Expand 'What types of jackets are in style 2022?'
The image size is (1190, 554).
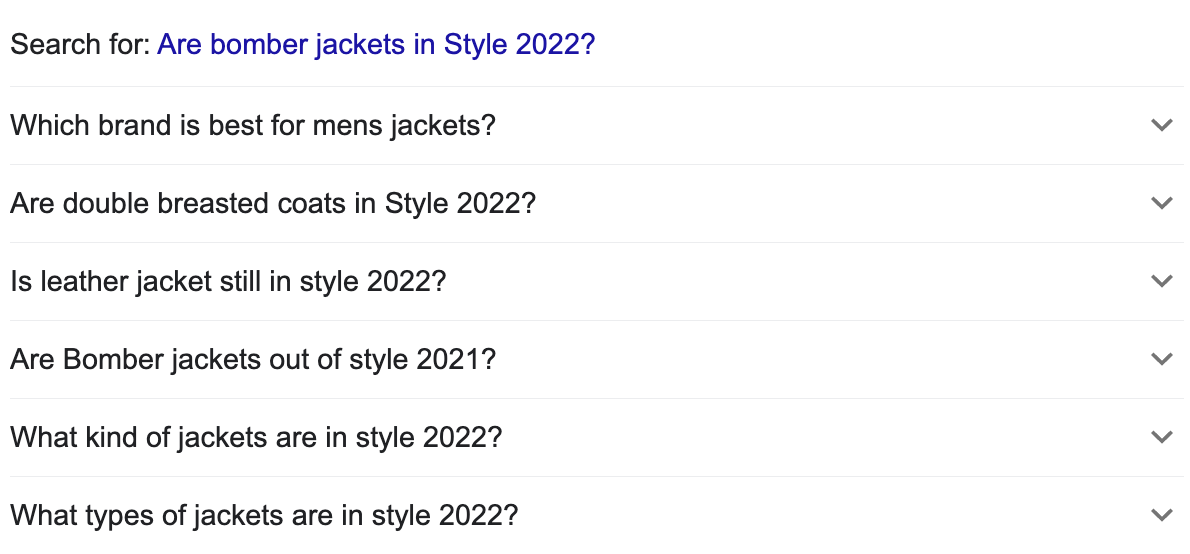point(264,516)
